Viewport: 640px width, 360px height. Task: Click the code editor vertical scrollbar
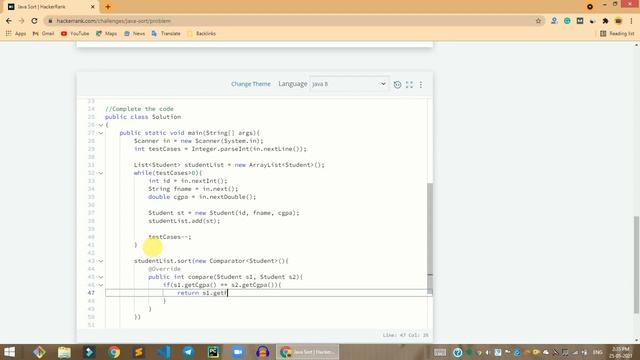point(430,238)
